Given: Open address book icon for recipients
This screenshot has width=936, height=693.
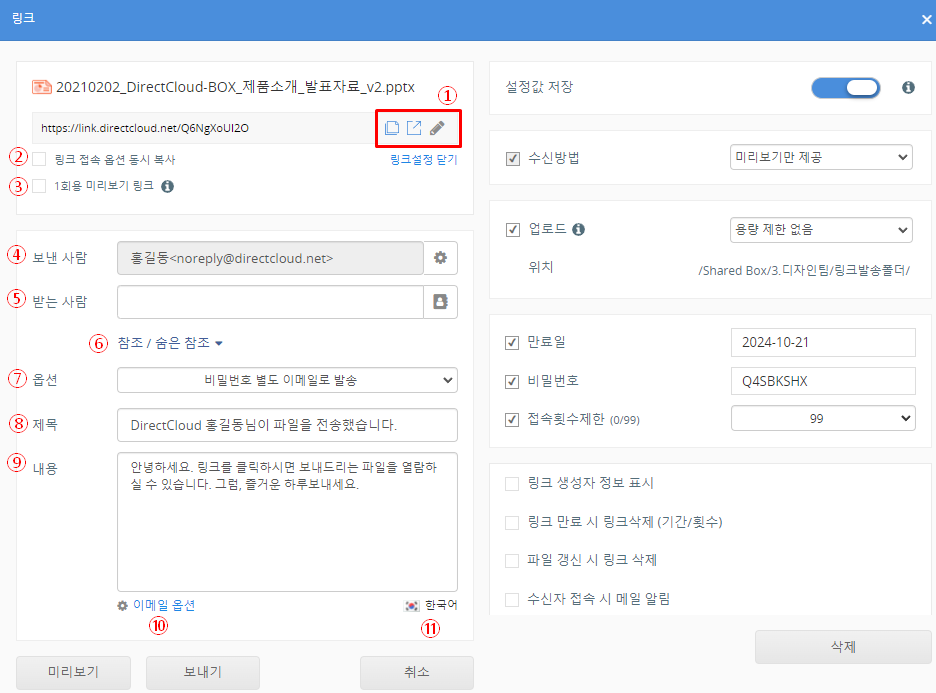Looking at the screenshot, I should 440,301.
